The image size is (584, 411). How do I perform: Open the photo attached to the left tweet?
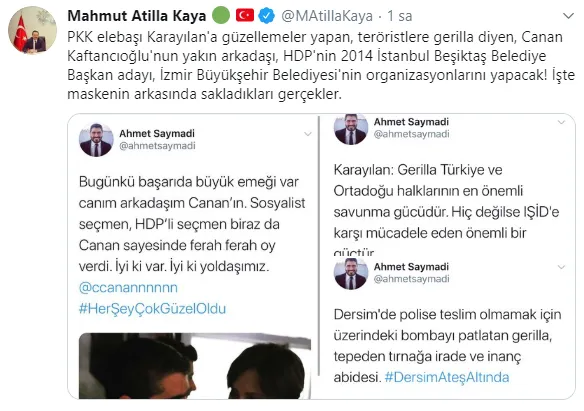(195, 366)
